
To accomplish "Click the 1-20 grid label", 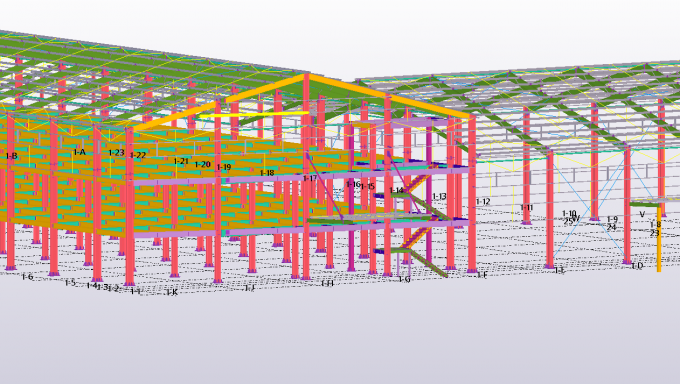I will (x=202, y=164).
